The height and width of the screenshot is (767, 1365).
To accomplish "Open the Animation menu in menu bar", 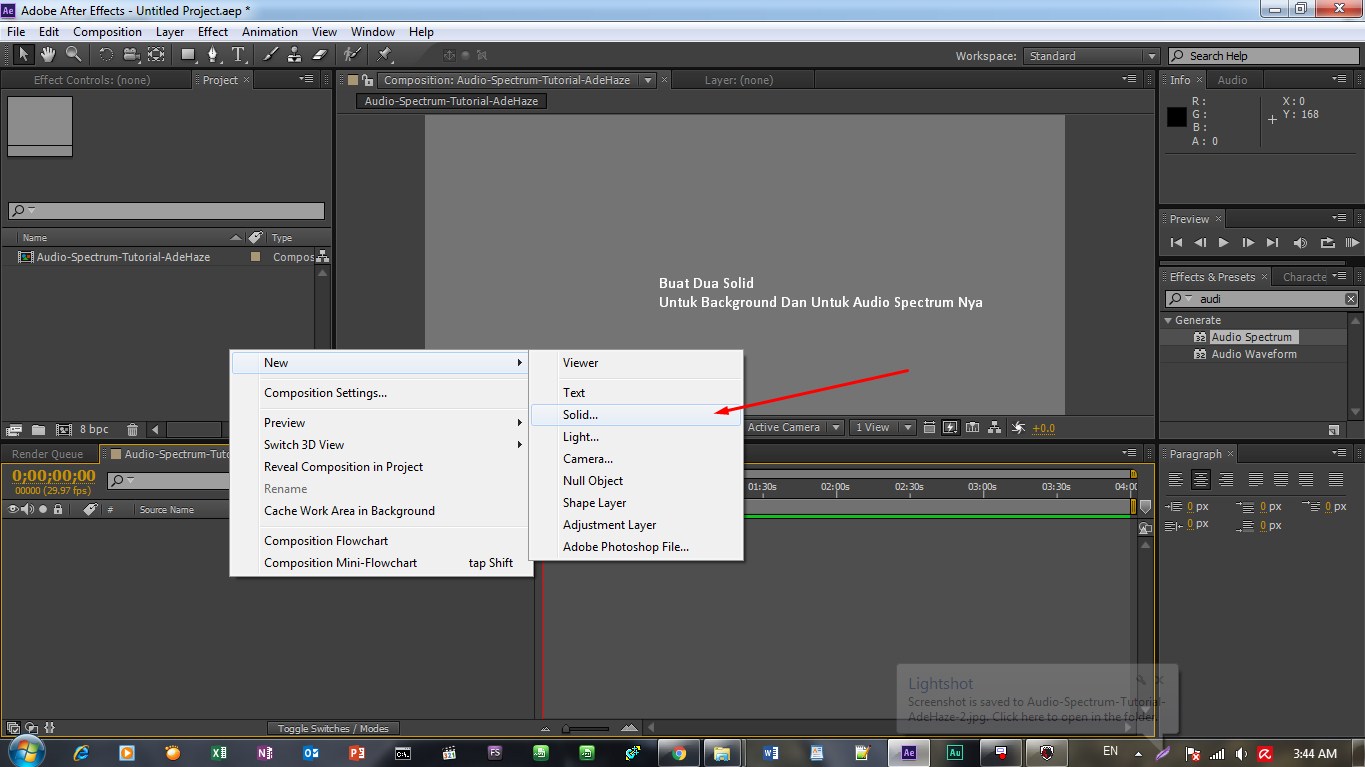I will pyautogui.click(x=270, y=32).
